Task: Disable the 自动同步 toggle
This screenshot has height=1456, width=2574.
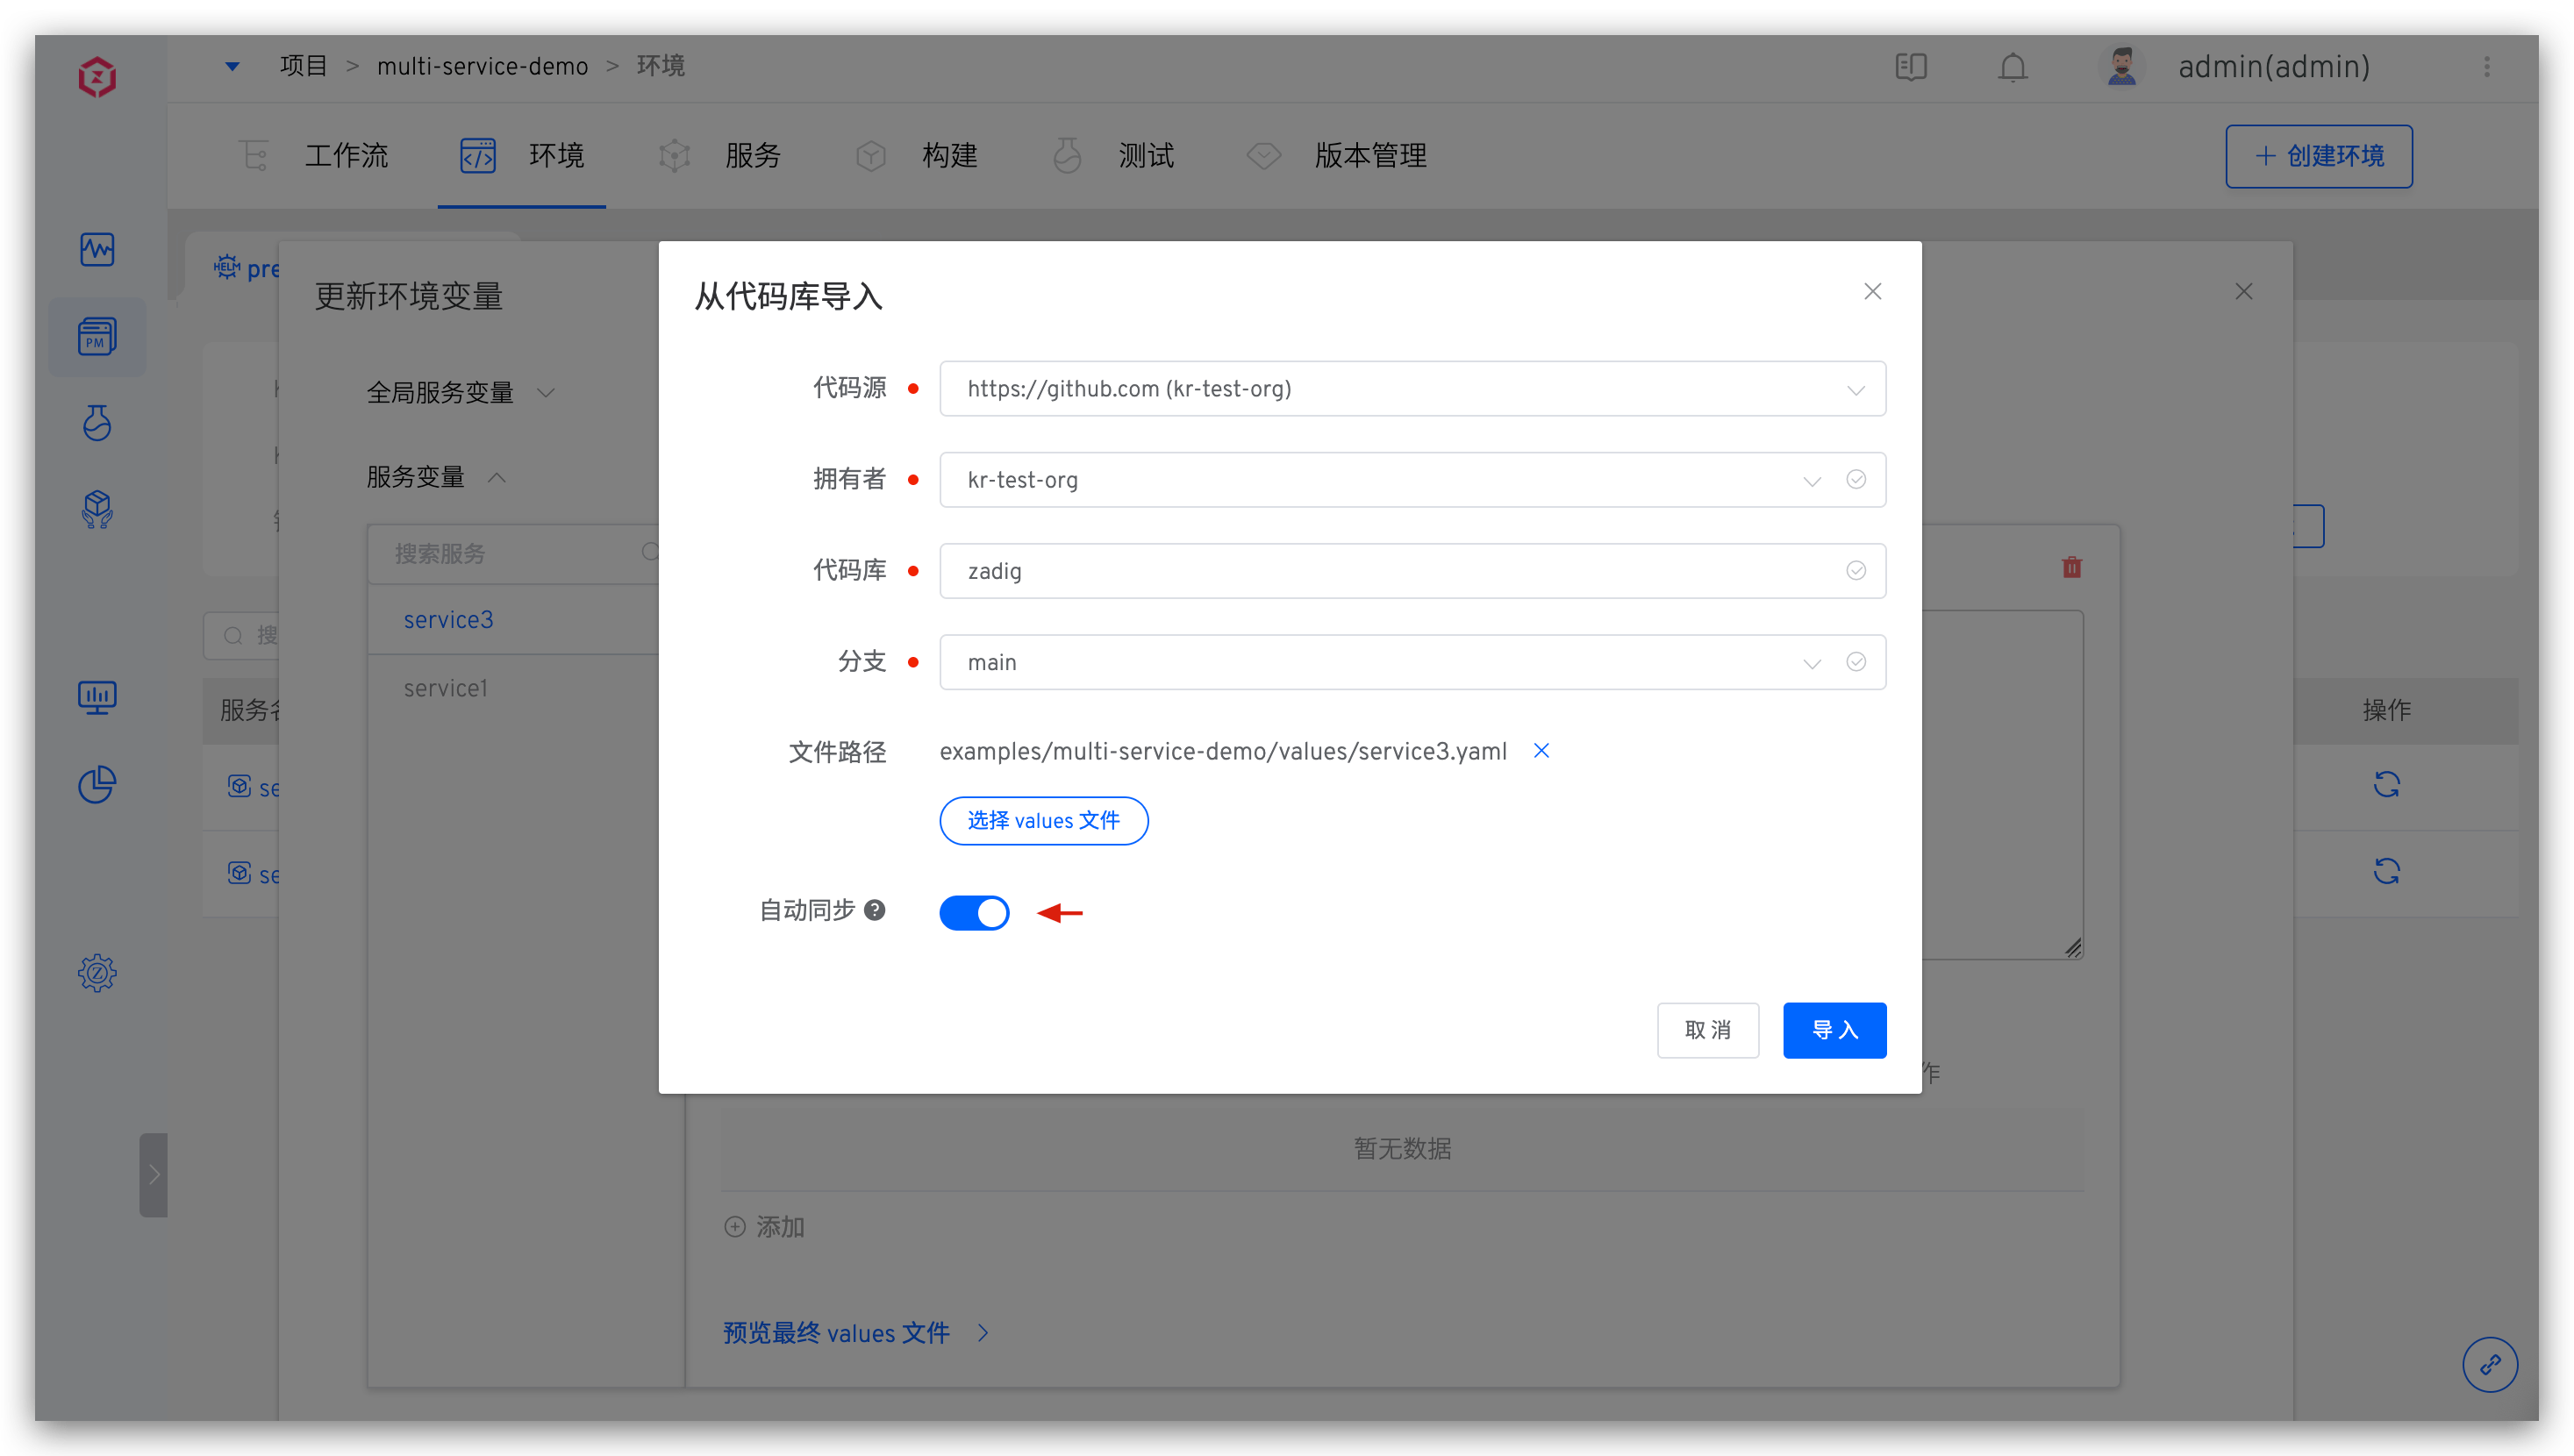Action: 975,912
